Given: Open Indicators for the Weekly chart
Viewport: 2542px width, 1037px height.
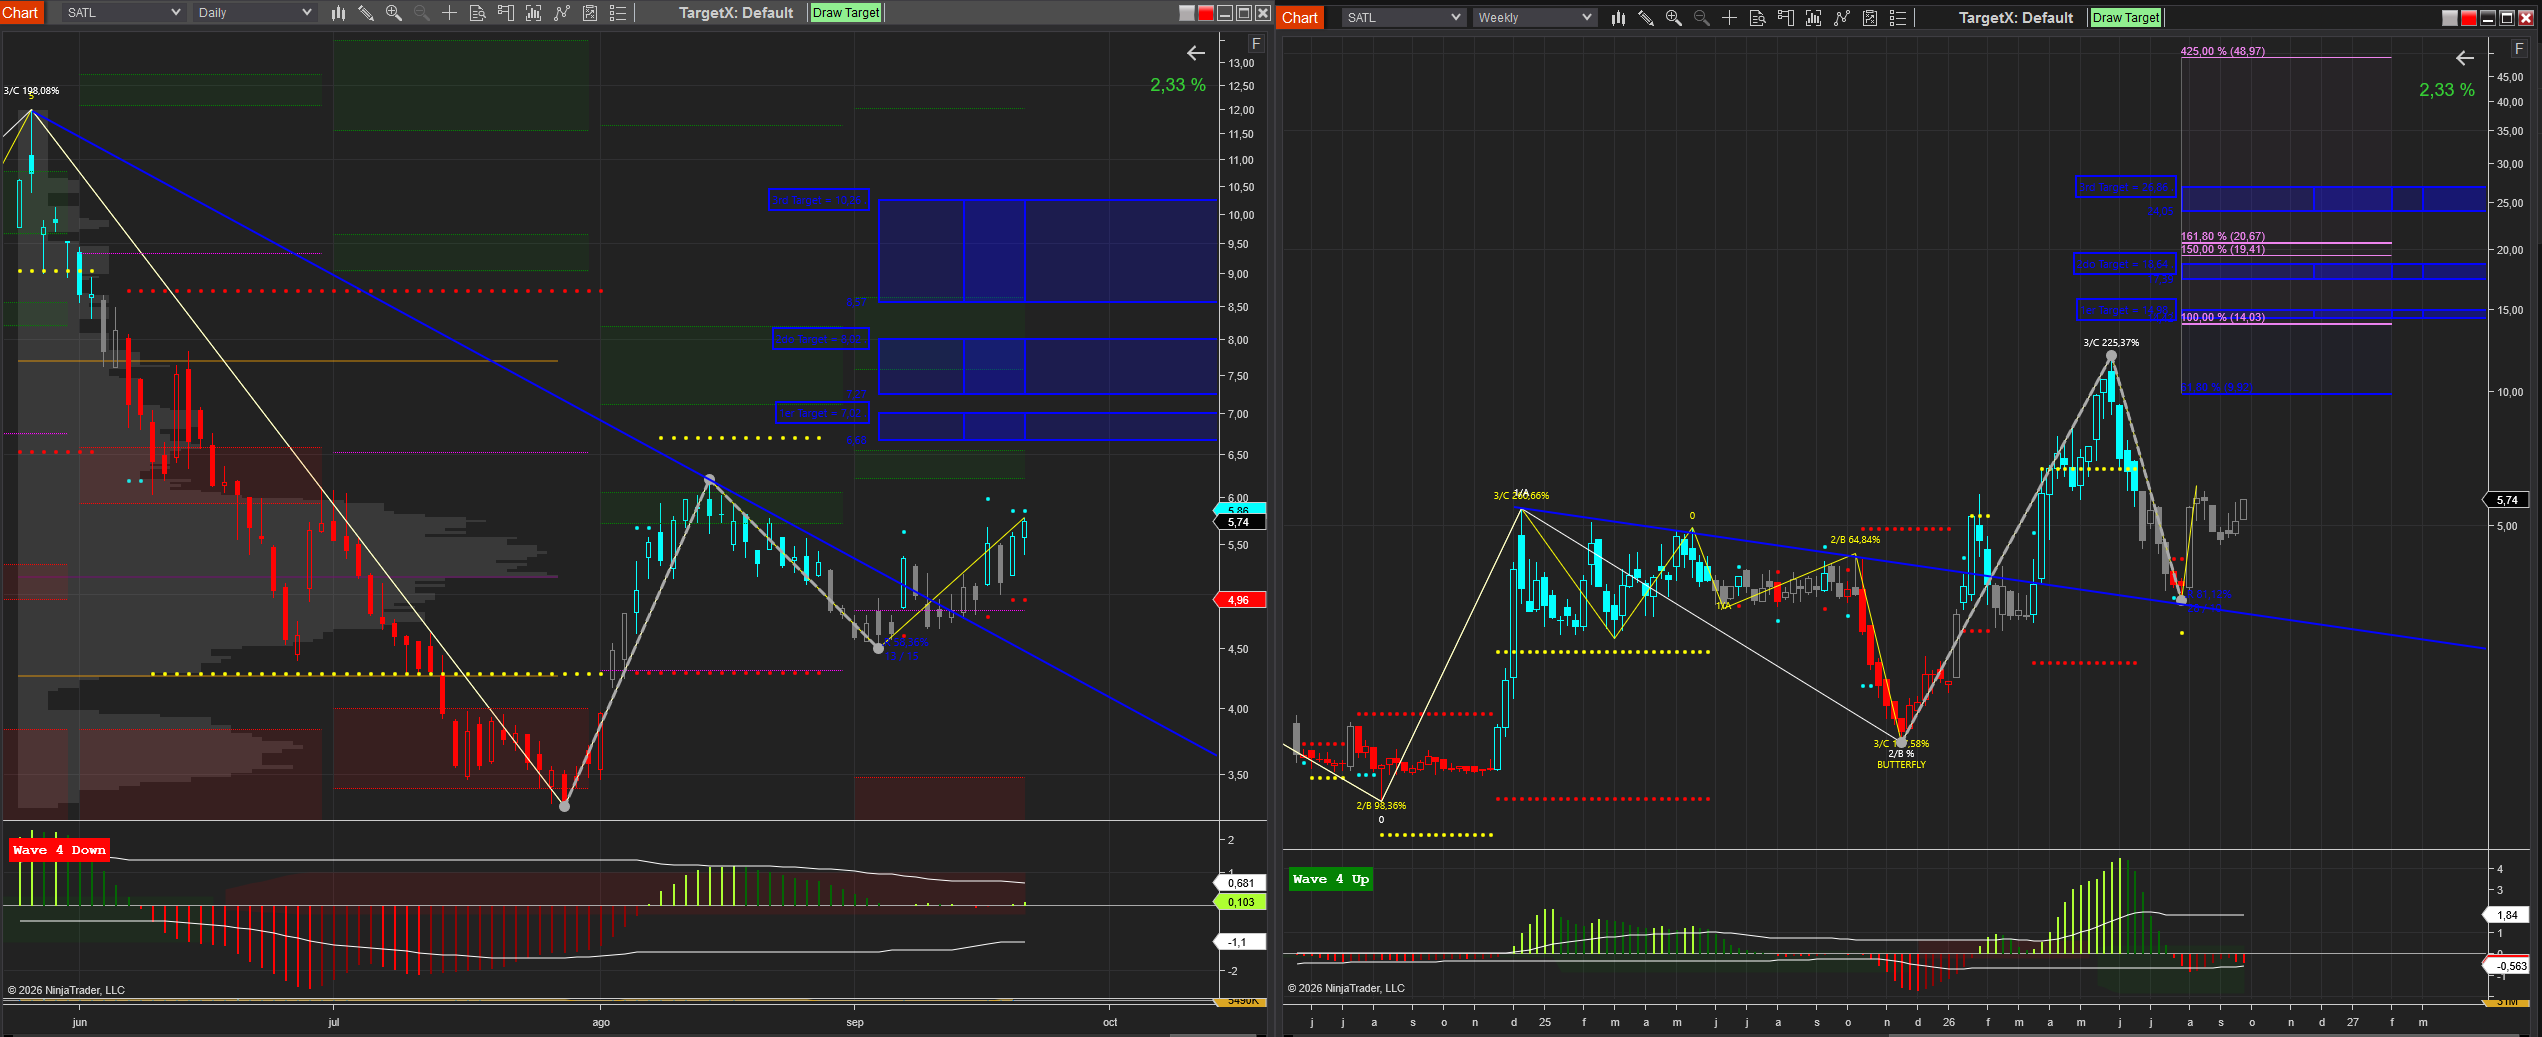Looking at the screenshot, I should point(1842,18).
